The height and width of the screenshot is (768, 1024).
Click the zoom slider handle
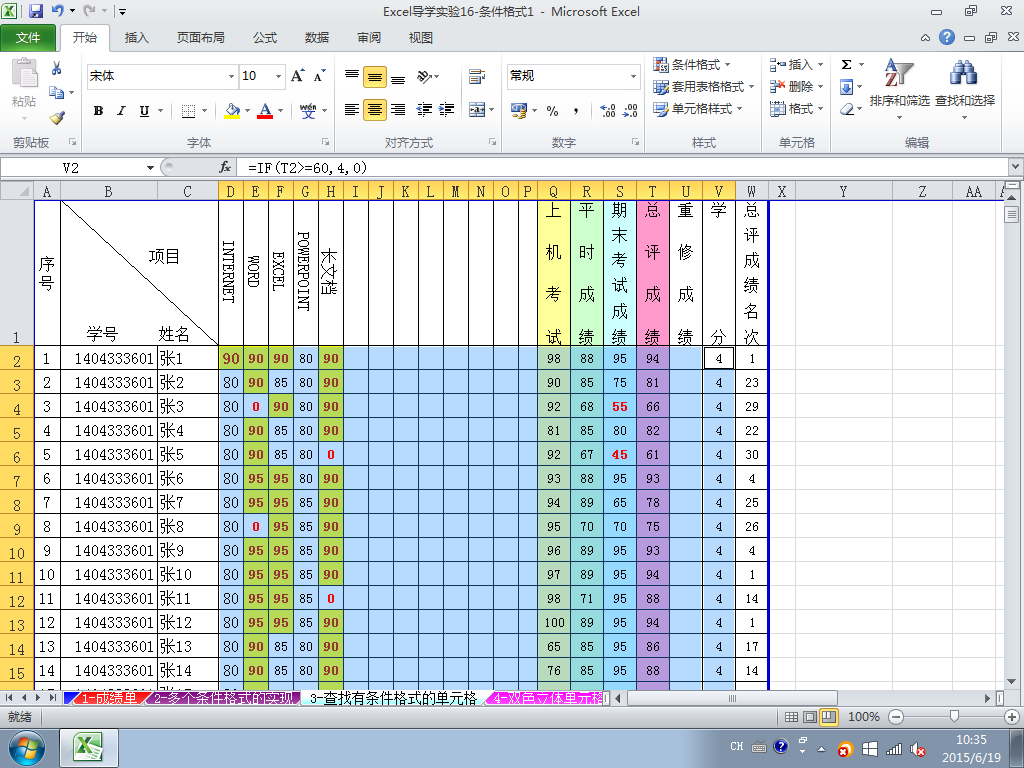point(954,716)
